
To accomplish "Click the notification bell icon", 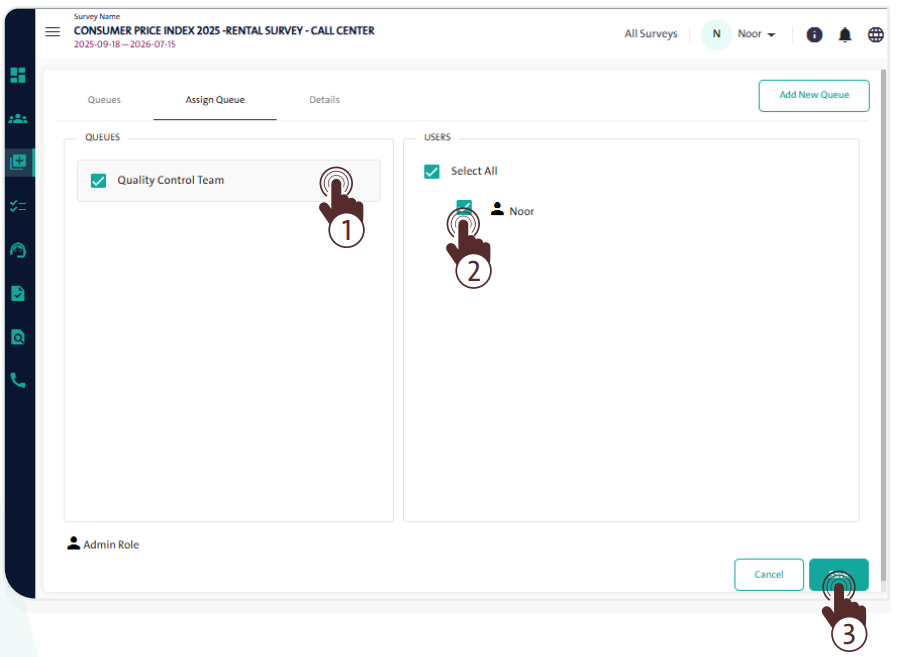I will pyautogui.click(x=845, y=35).
